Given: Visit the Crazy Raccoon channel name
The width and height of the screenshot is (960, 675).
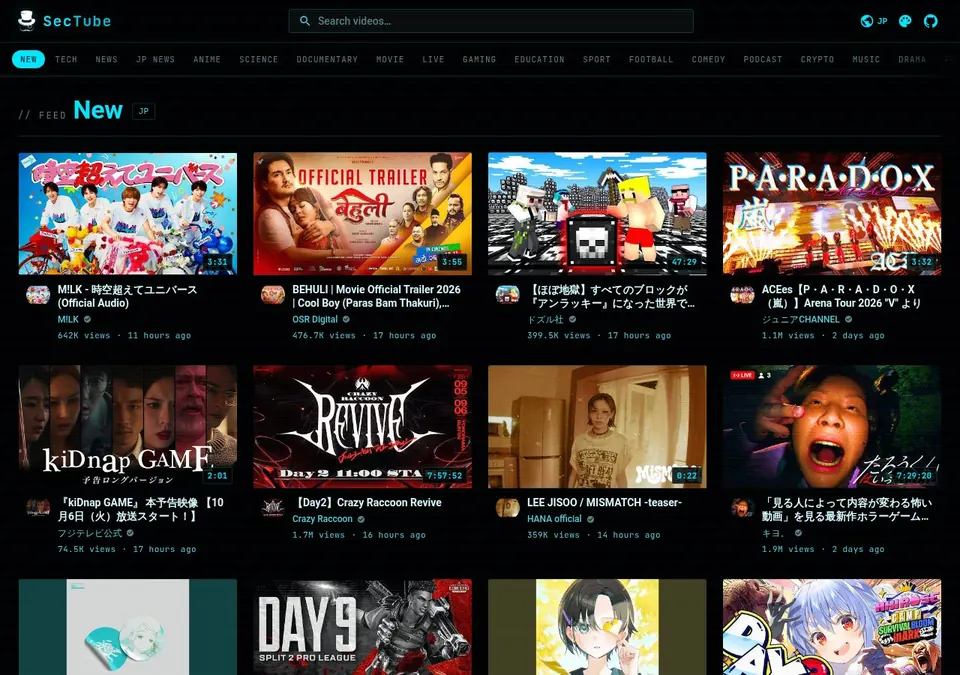Looking at the screenshot, I should (322, 519).
